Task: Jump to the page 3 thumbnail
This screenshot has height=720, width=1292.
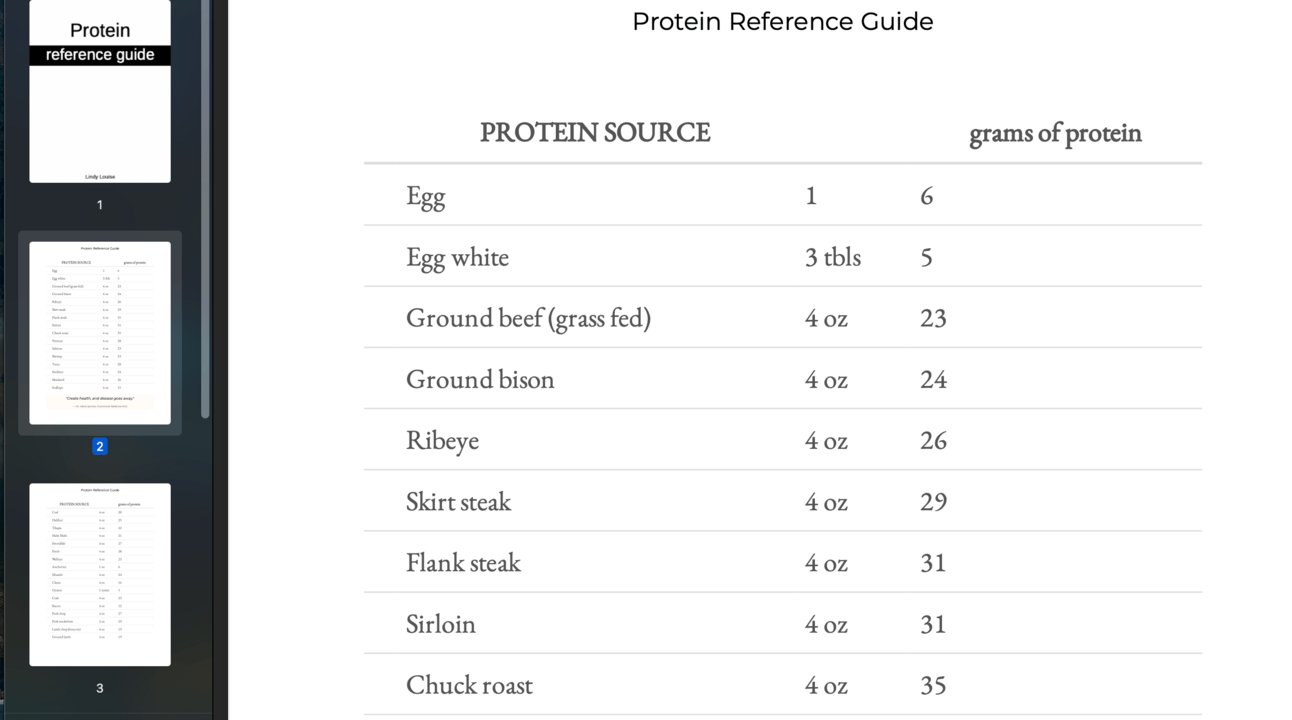Action: point(100,575)
